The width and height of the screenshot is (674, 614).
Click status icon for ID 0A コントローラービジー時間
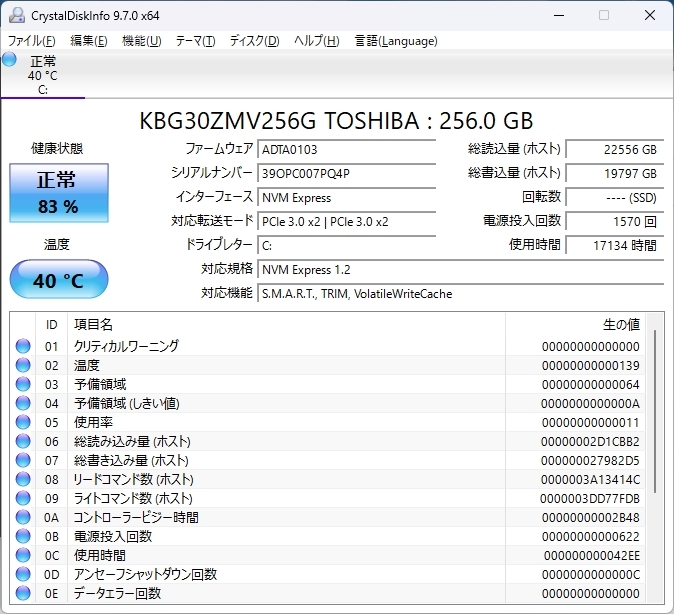[23, 517]
